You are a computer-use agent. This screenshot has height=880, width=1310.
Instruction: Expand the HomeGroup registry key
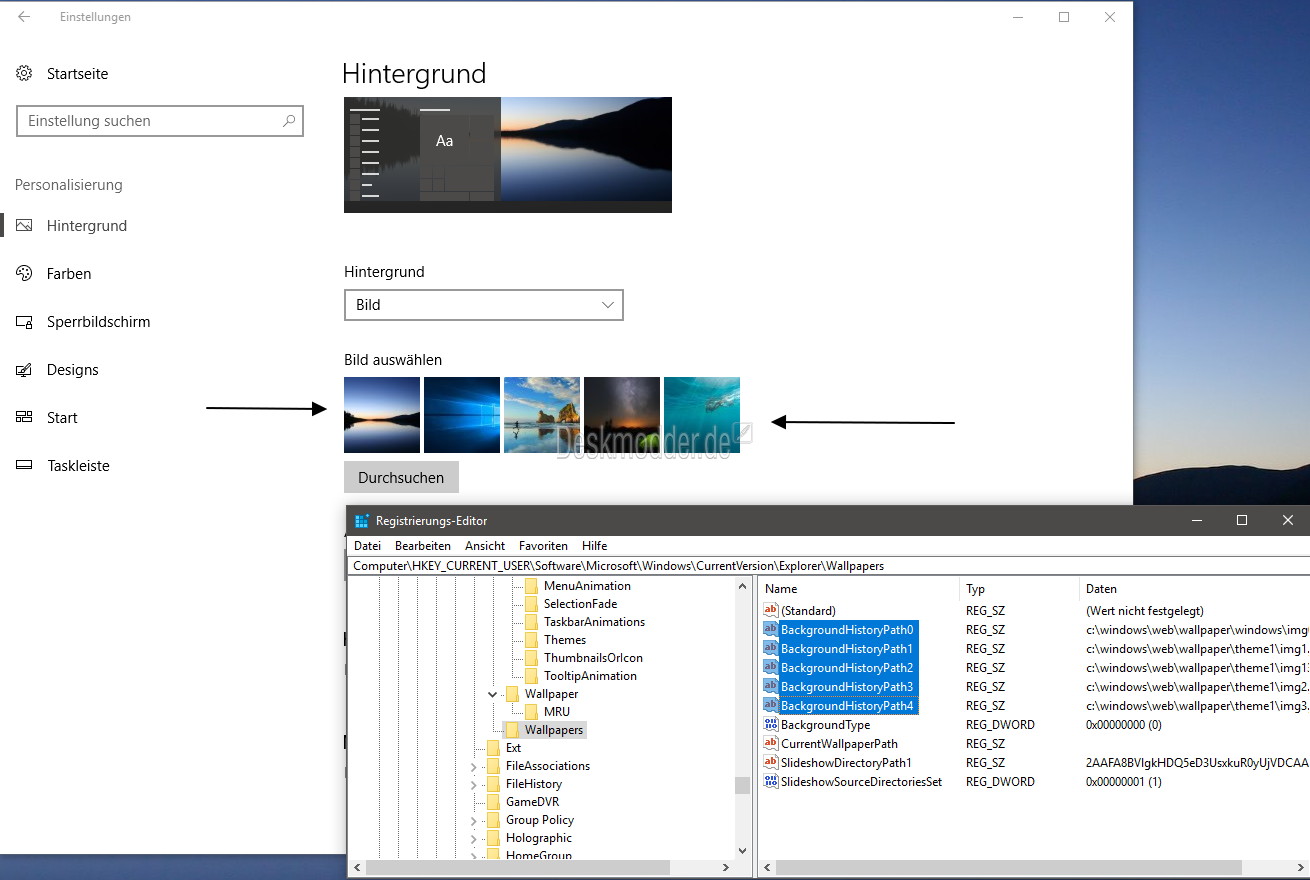tap(473, 856)
